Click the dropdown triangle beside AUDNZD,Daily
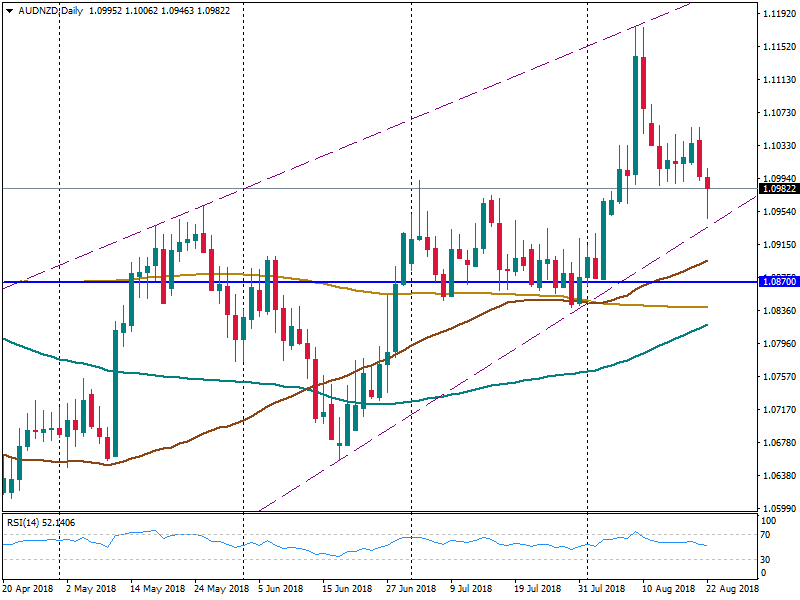Screen dimensions: 800x600 pyautogui.click(x=8, y=9)
